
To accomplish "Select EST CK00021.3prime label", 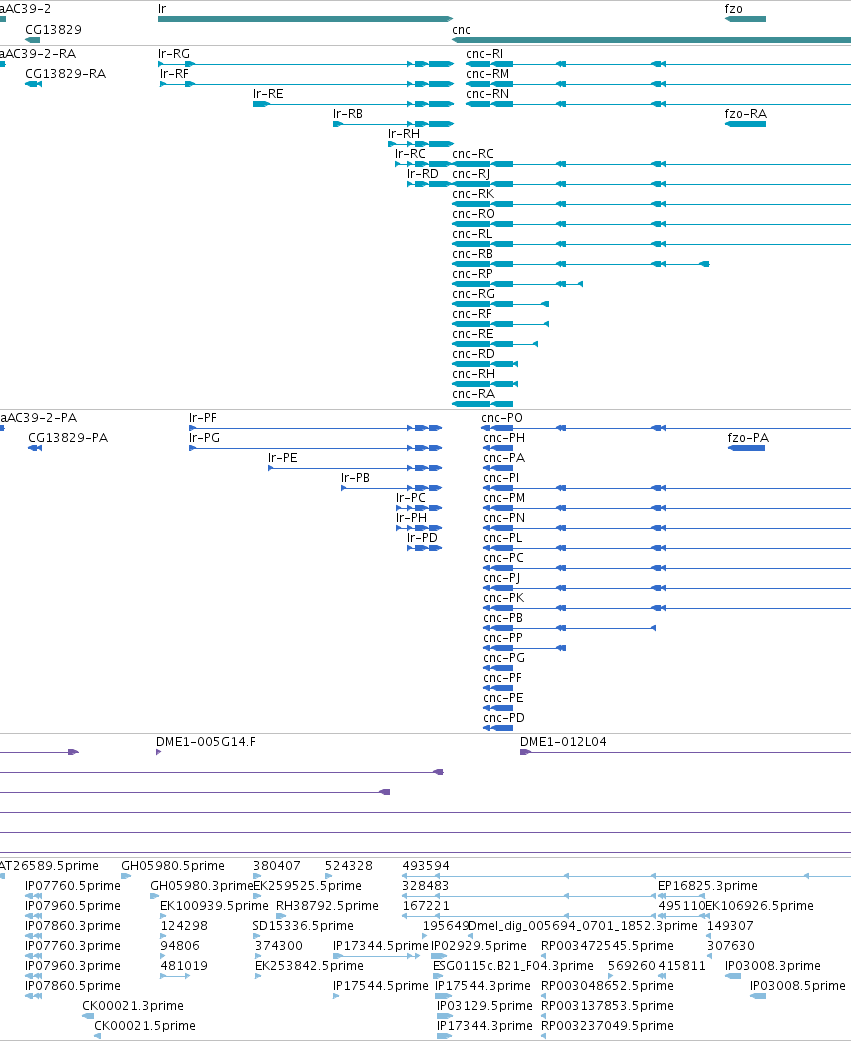I will pyautogui.click(x=133, y=1005).
